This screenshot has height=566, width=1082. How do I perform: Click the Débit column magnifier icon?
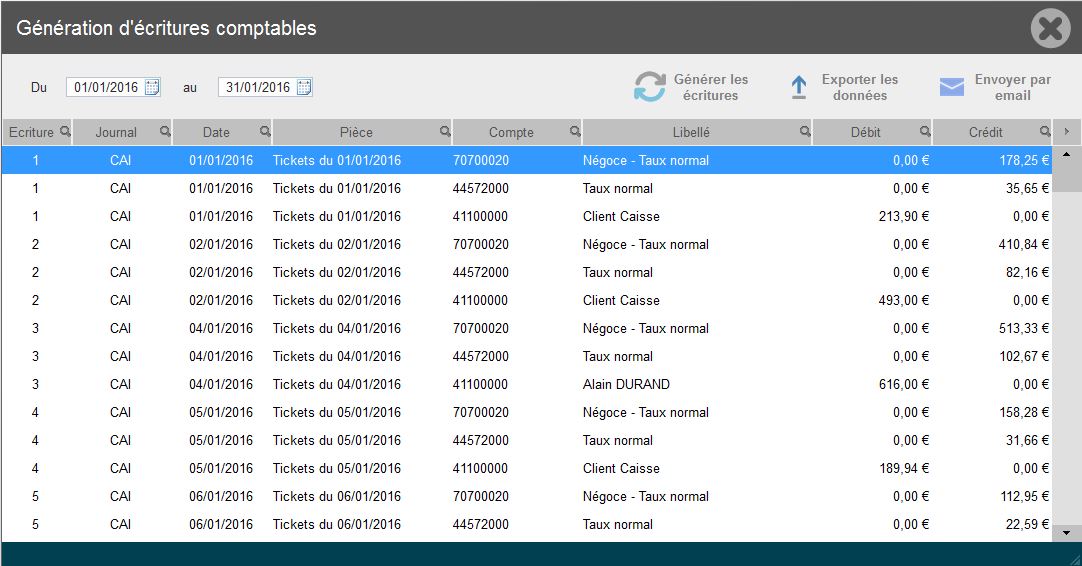(x=925, y=131)
